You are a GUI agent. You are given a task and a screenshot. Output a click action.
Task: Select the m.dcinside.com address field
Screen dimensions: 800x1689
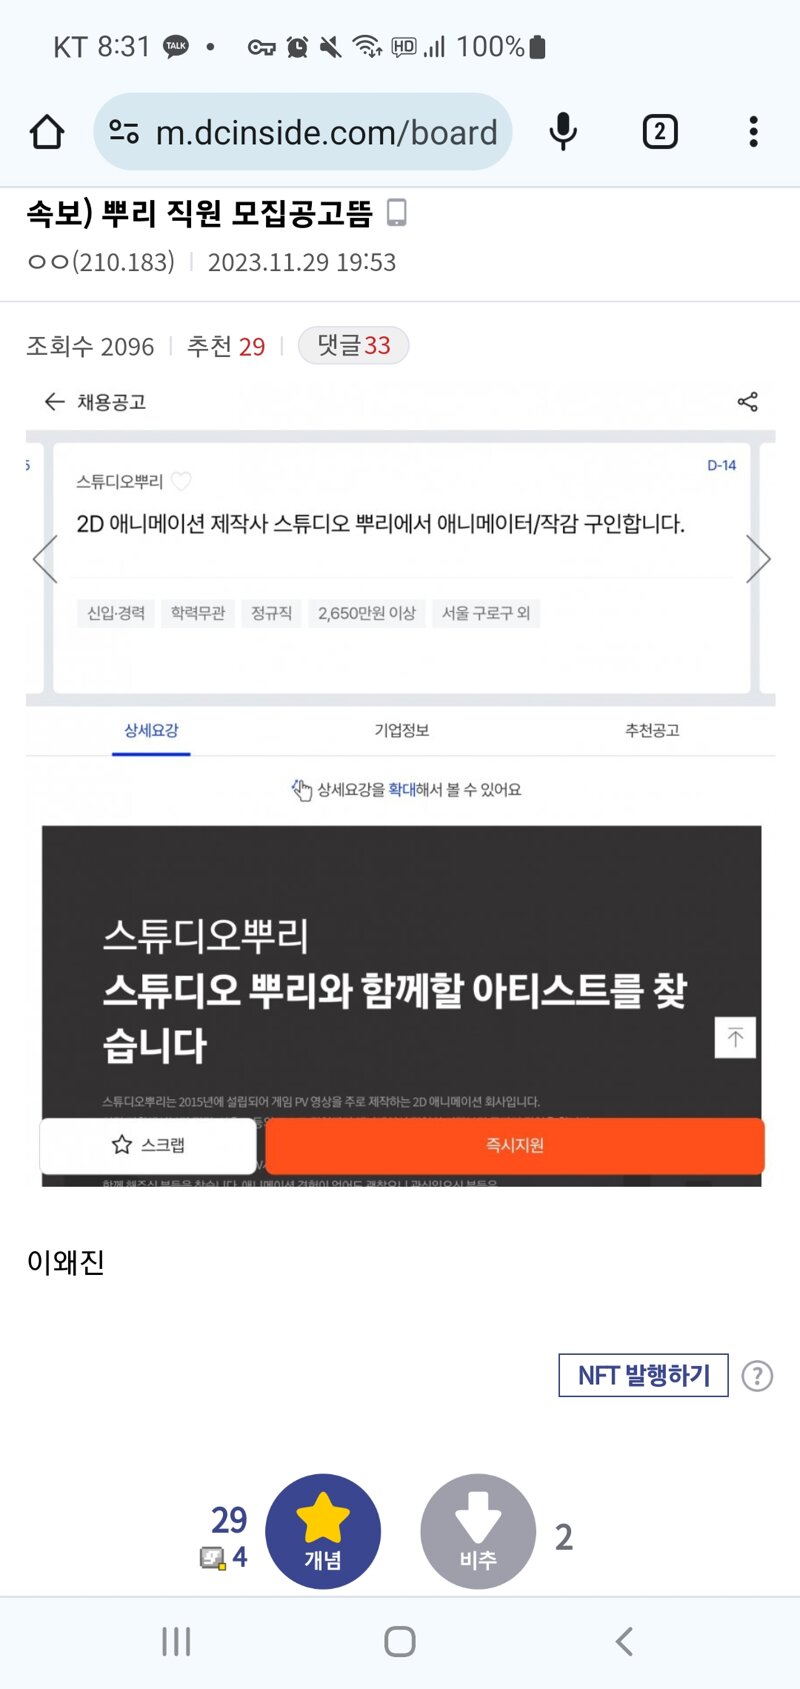303,132
